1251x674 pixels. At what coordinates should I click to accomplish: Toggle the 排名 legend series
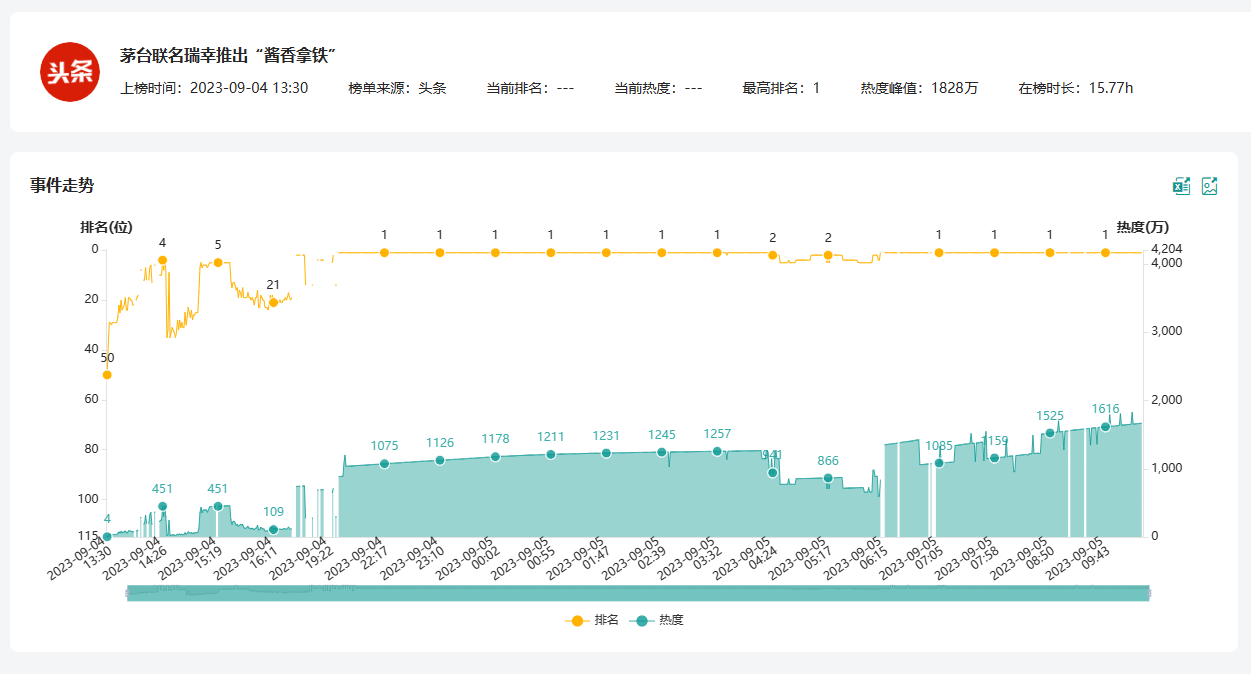point(592,620)
